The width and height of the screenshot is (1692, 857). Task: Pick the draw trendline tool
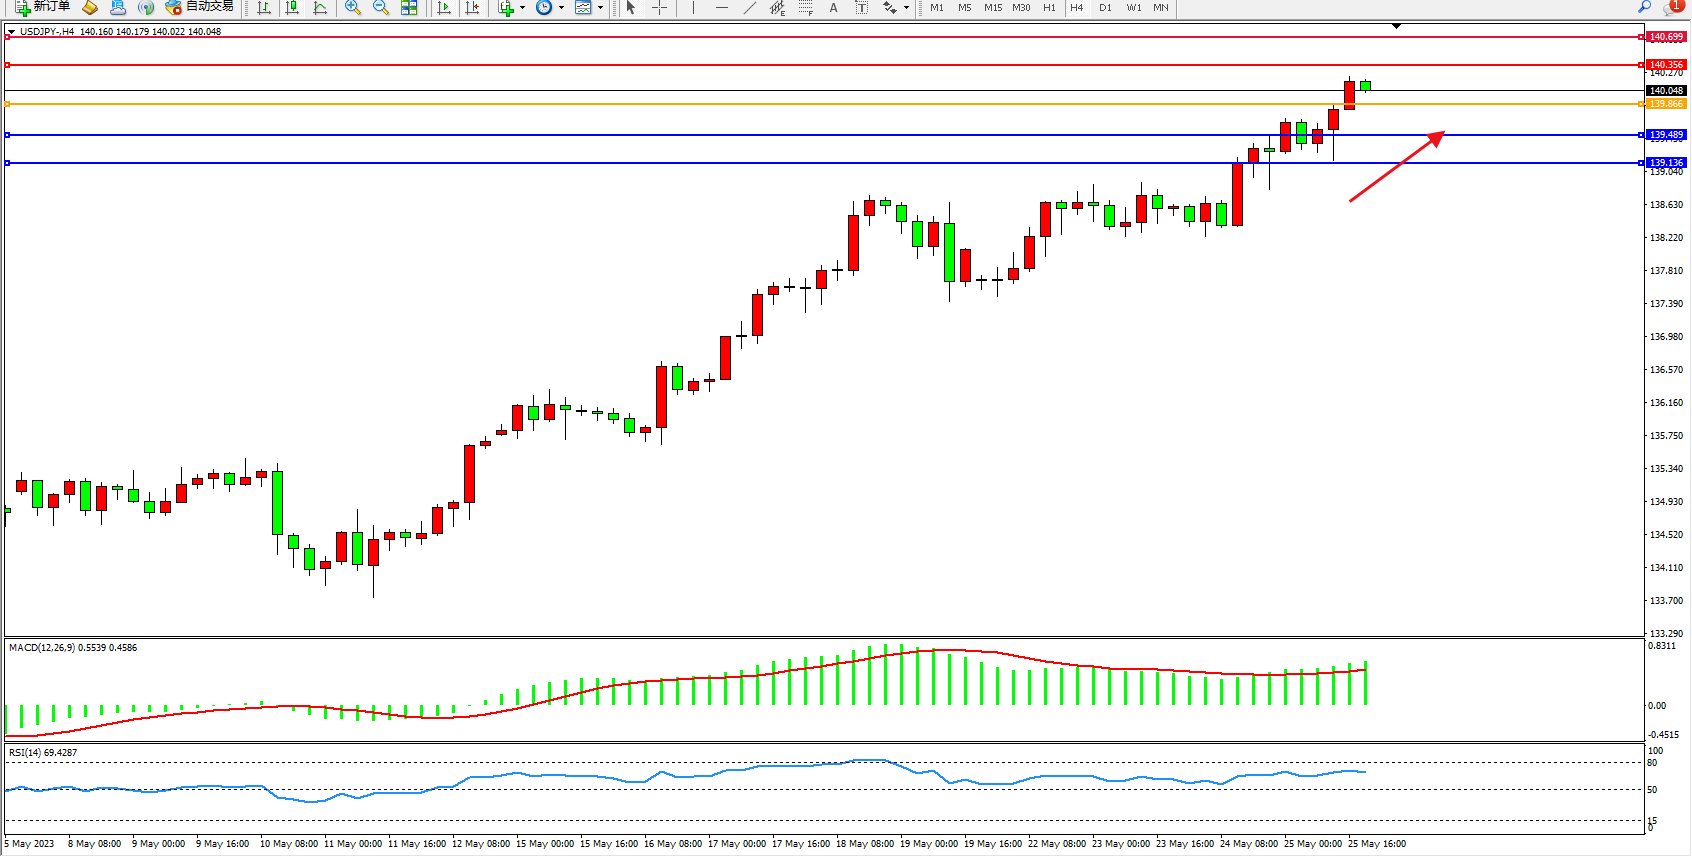click(749, 8)
